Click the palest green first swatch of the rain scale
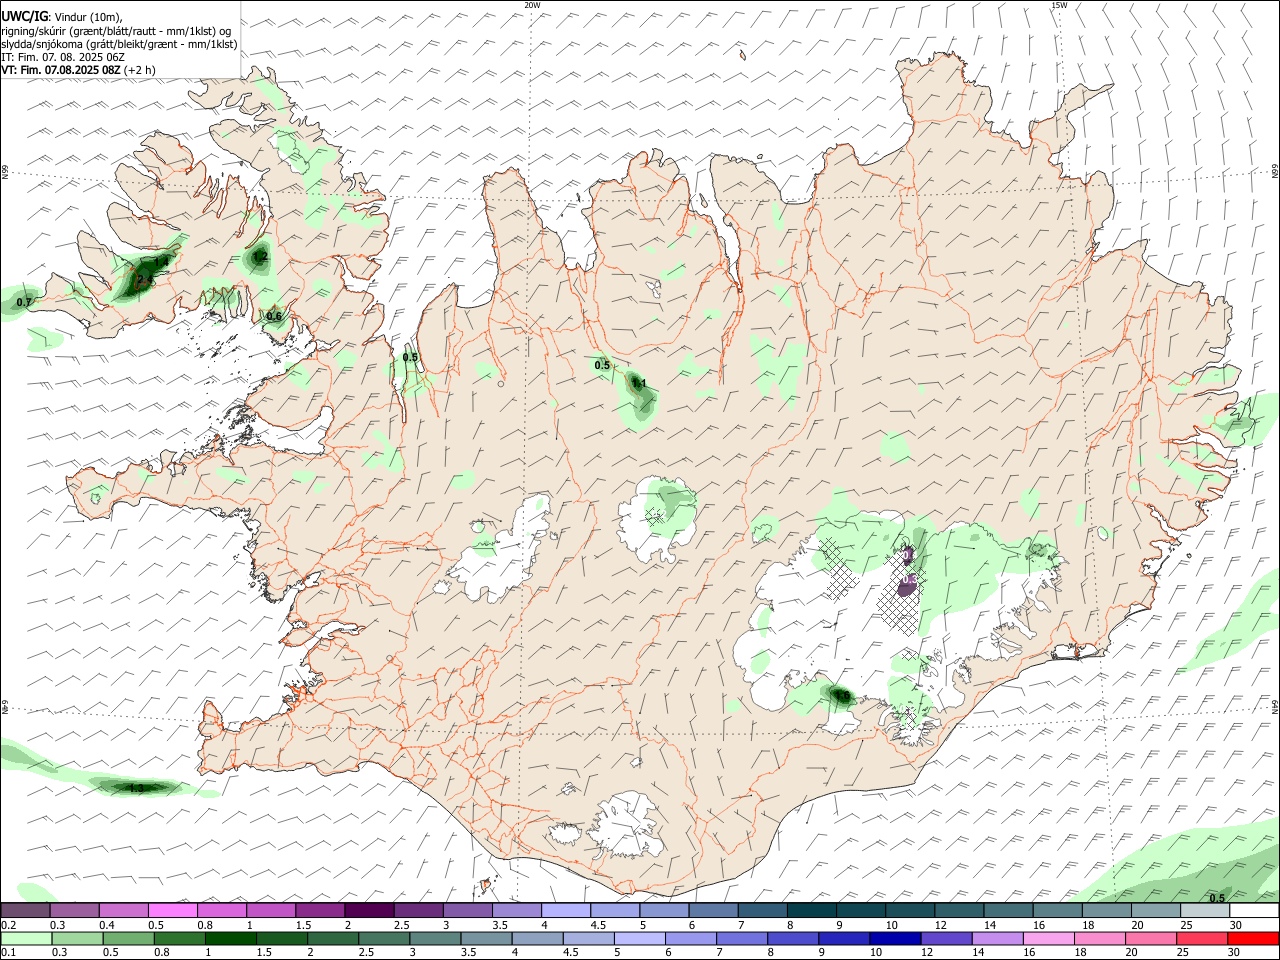 [26, 939]
